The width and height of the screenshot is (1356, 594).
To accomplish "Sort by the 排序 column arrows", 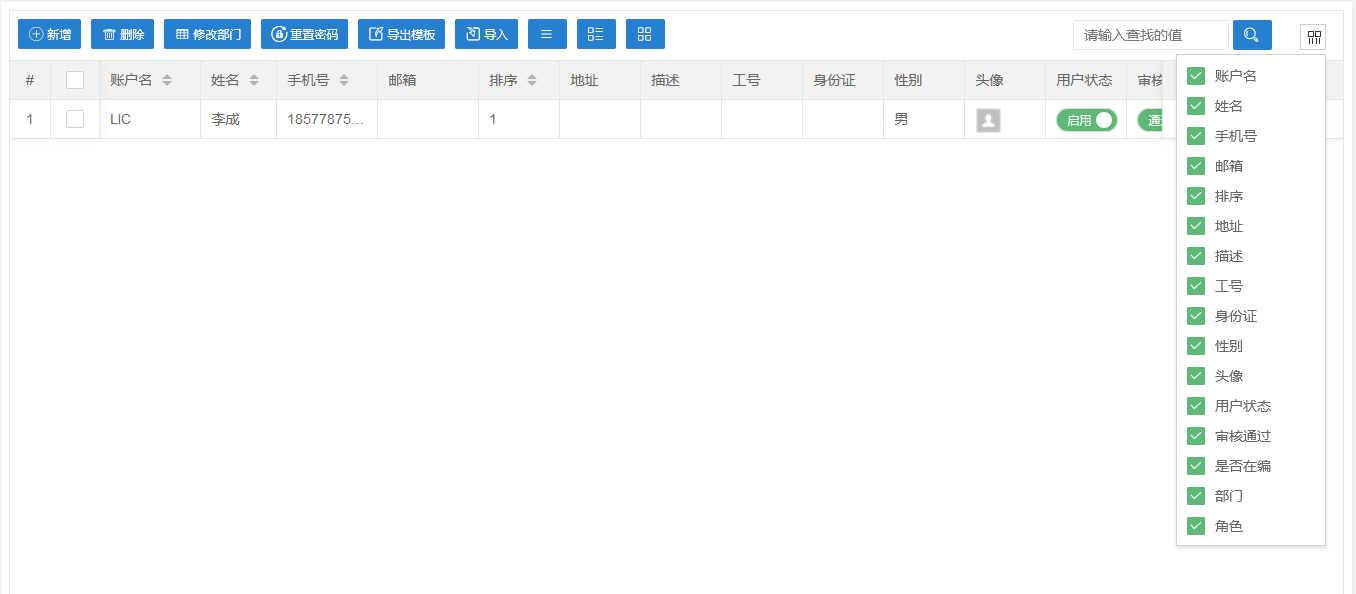I will tap(532, 80).
